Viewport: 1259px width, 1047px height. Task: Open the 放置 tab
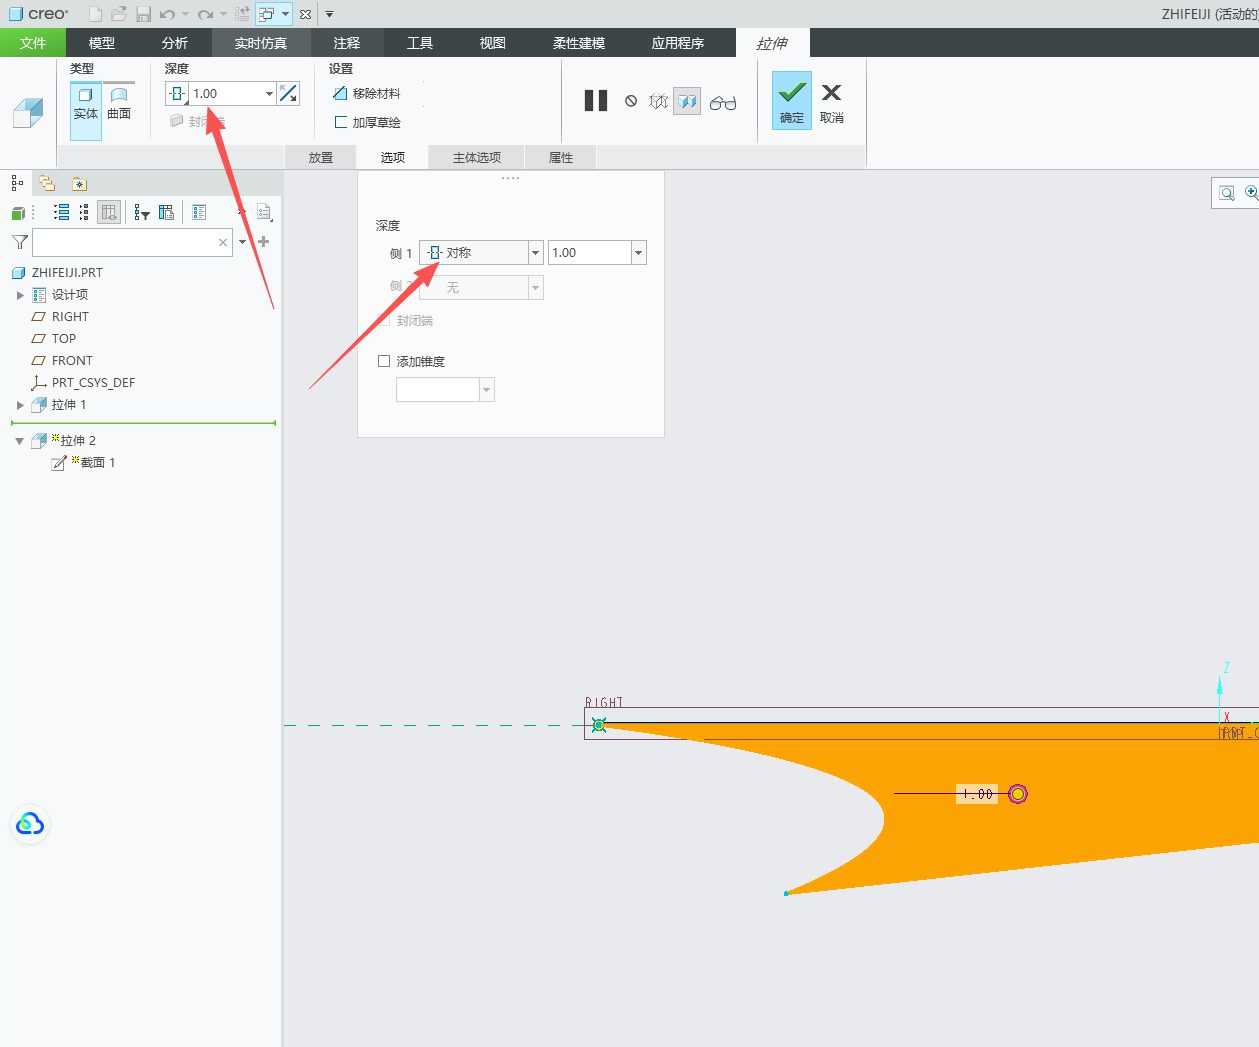point(321,157)
